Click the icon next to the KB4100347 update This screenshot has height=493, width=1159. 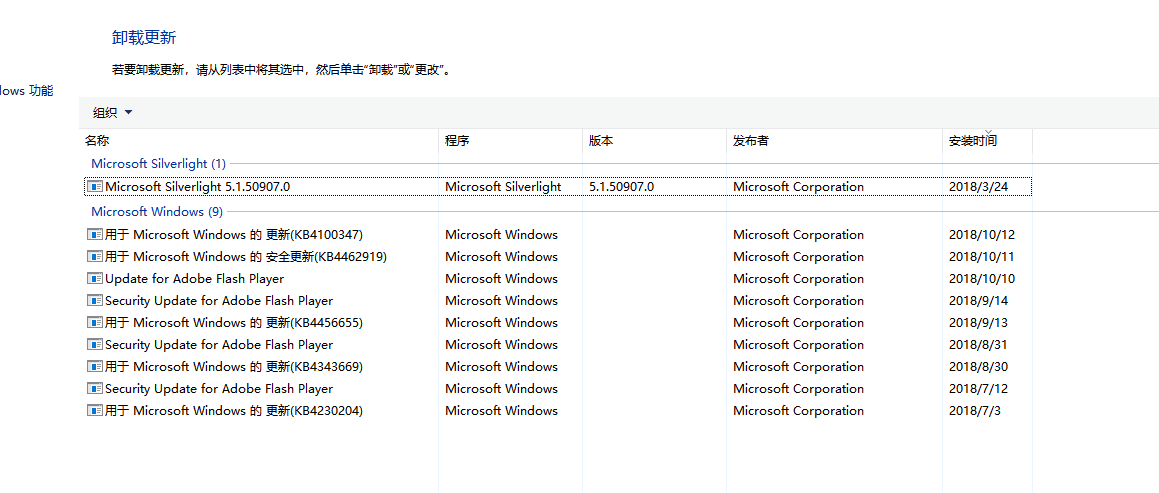pos(95,235)
